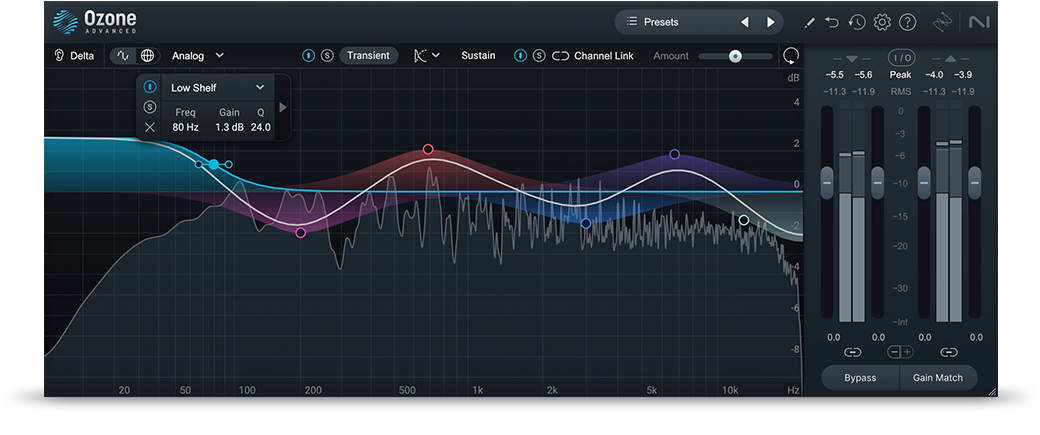Click the RMS meter label

901,92
